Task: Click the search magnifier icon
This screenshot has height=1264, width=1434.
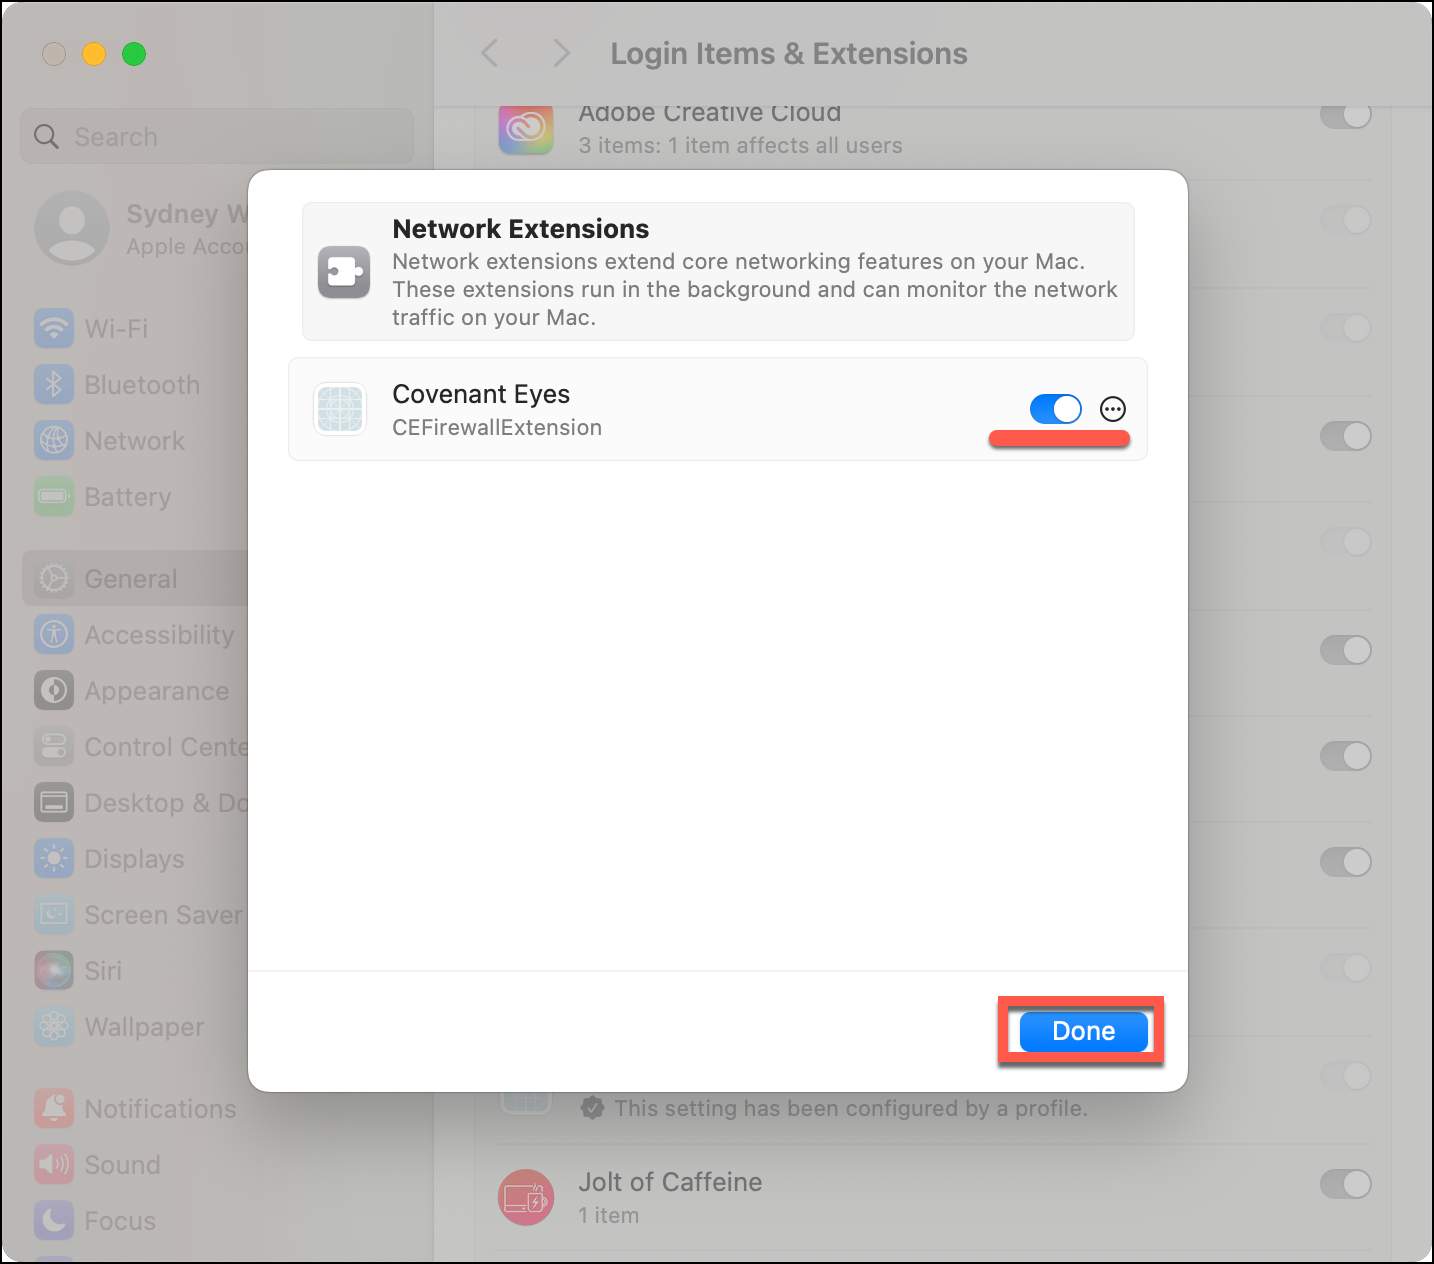Action: click(46, 136)
